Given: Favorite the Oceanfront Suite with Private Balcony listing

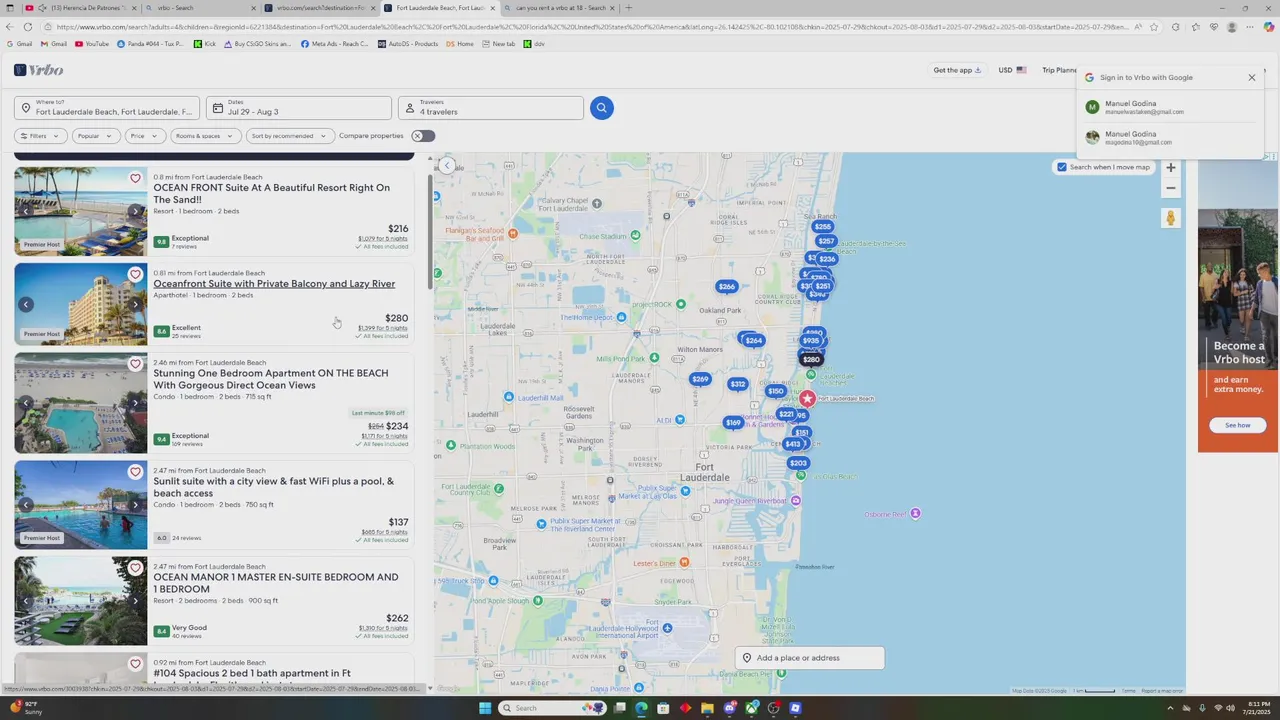Looking at the screenshot, I should click(x=135, y=274).
